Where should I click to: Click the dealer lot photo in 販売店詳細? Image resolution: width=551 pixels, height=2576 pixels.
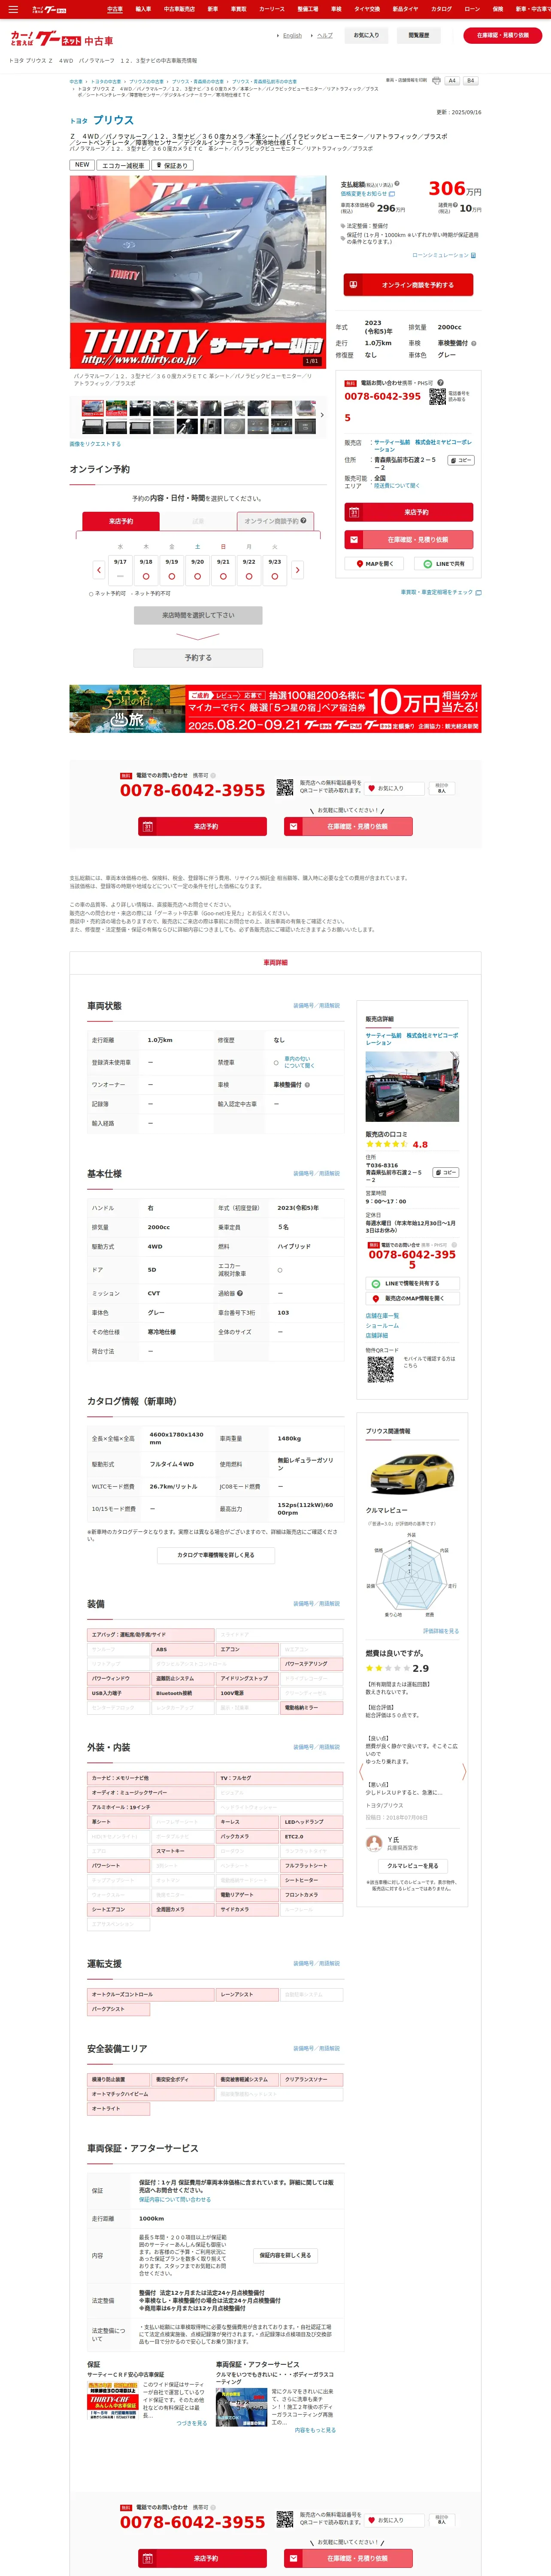[x=412, y=1087]
